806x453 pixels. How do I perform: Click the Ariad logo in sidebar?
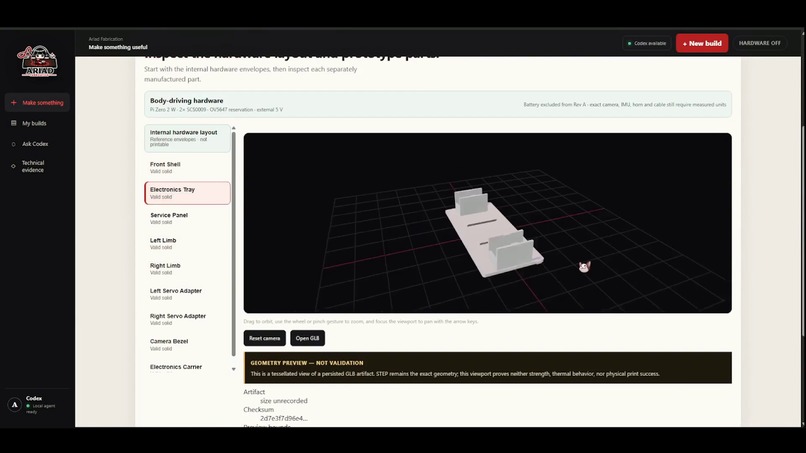coord(38,61)
